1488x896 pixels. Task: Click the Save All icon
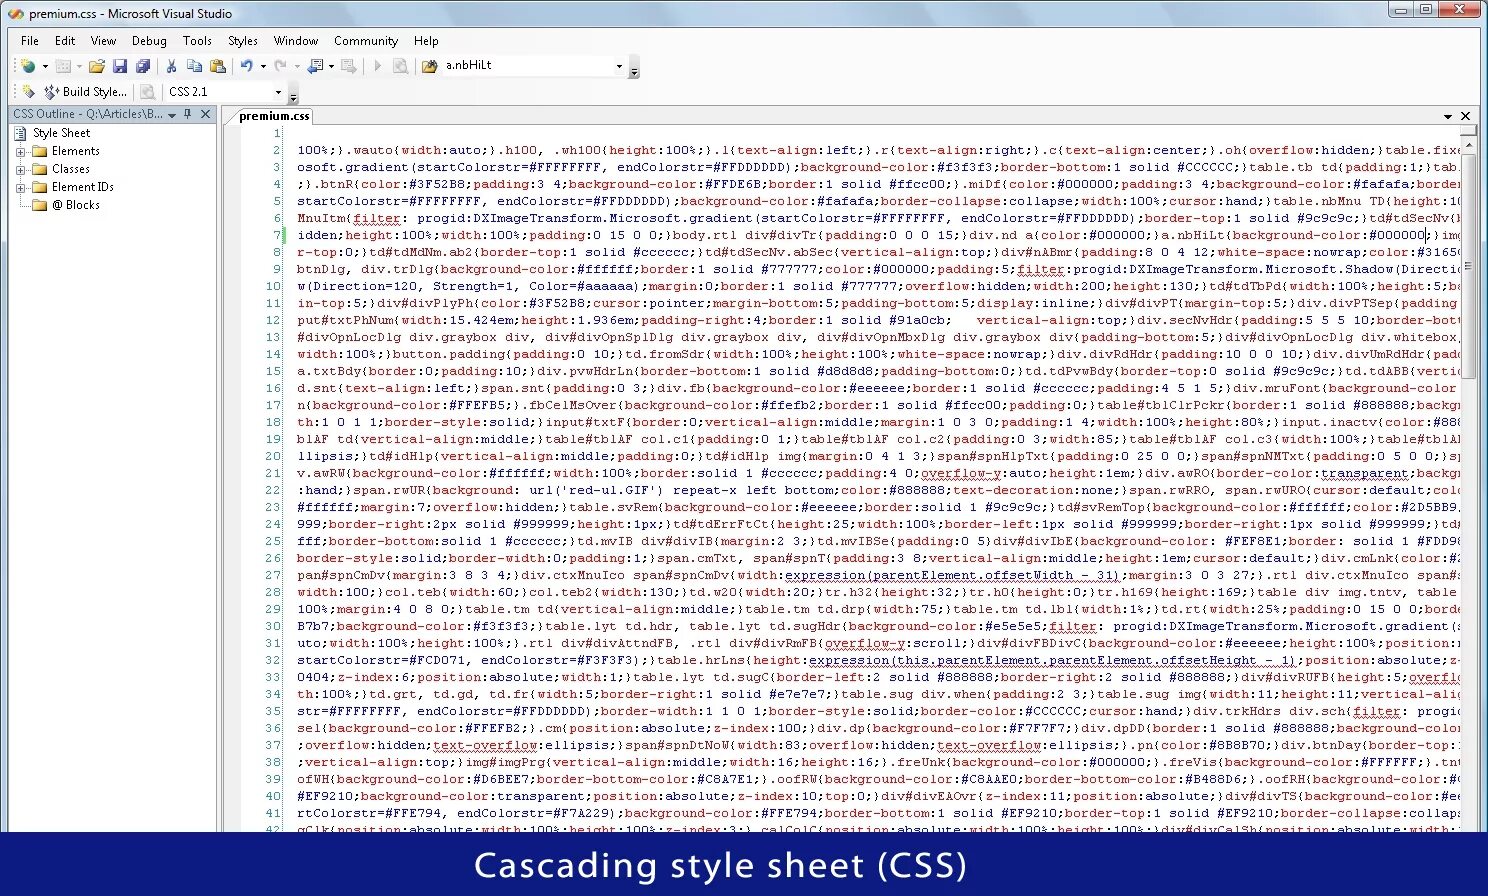[x=143, y=66]
